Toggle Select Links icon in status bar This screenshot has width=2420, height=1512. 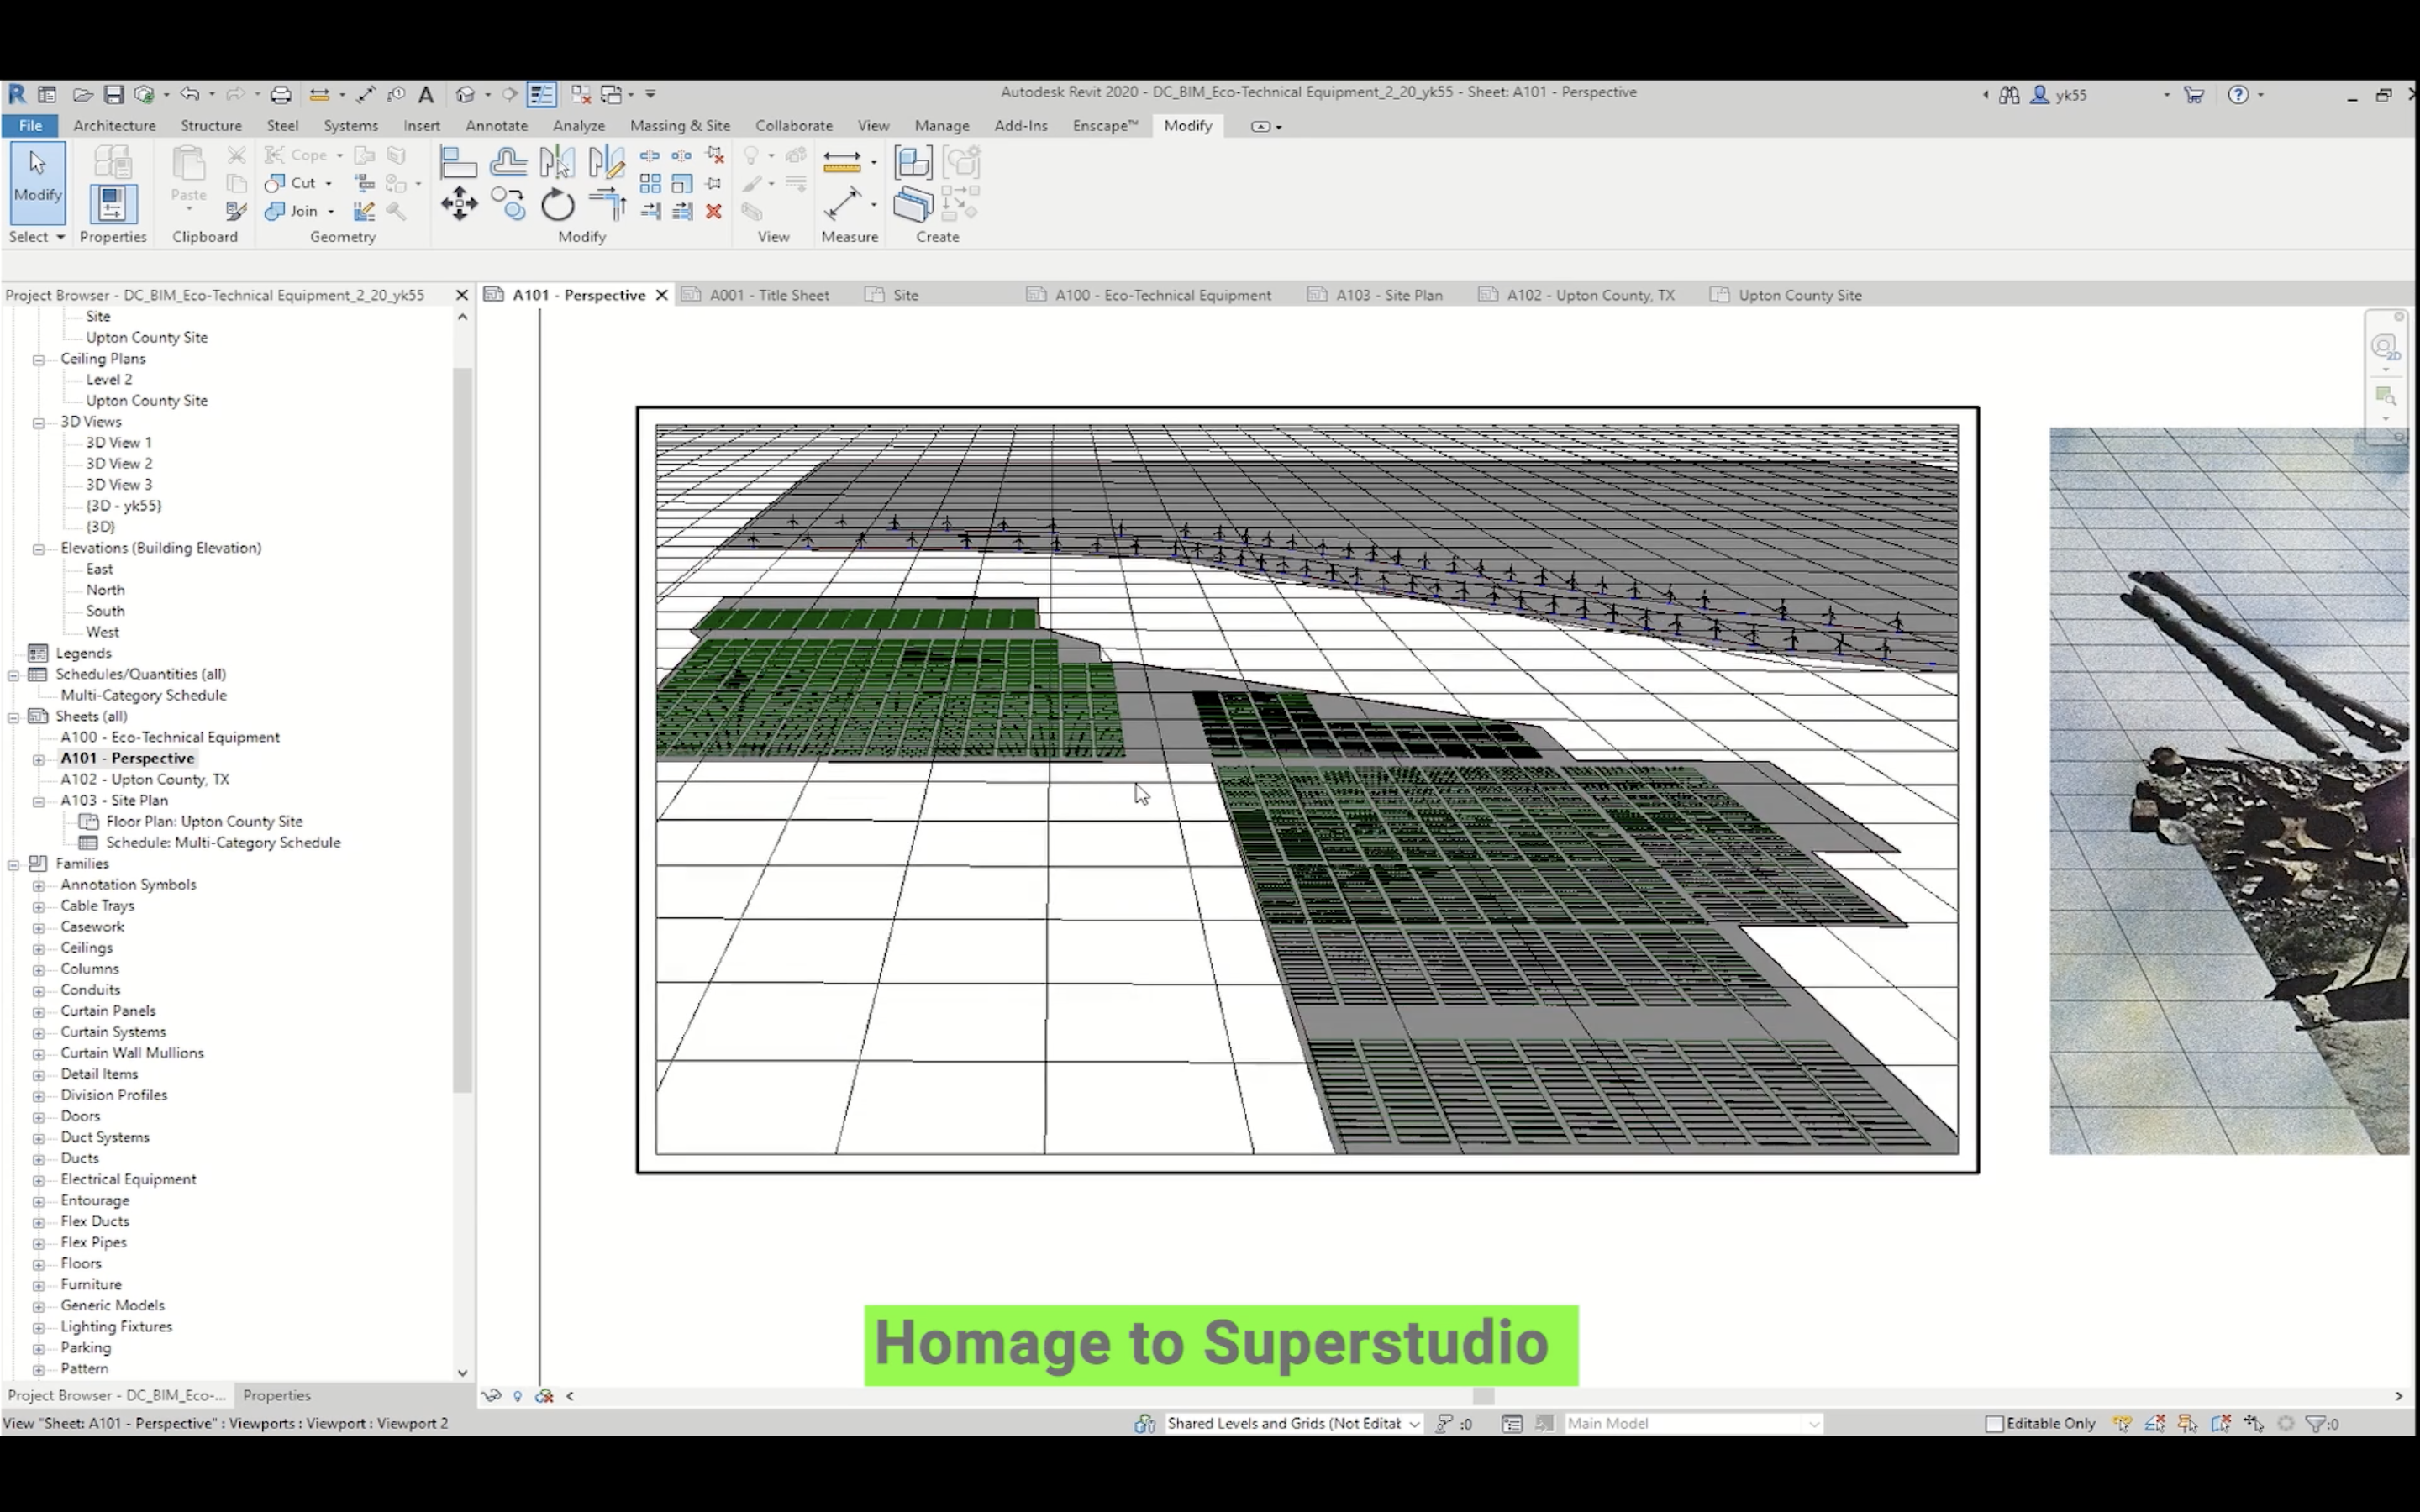coord(2122,1423)
